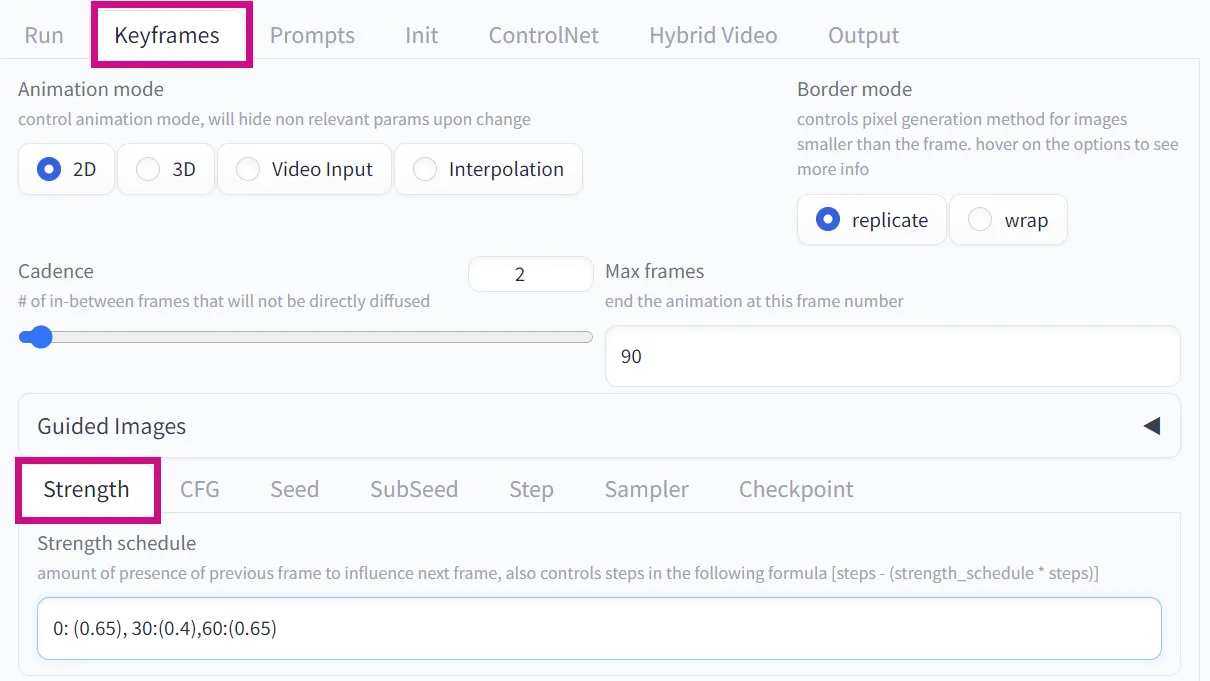Switch to the Hybrid Video tab
1210x681 pixels.
click(713, 35)
